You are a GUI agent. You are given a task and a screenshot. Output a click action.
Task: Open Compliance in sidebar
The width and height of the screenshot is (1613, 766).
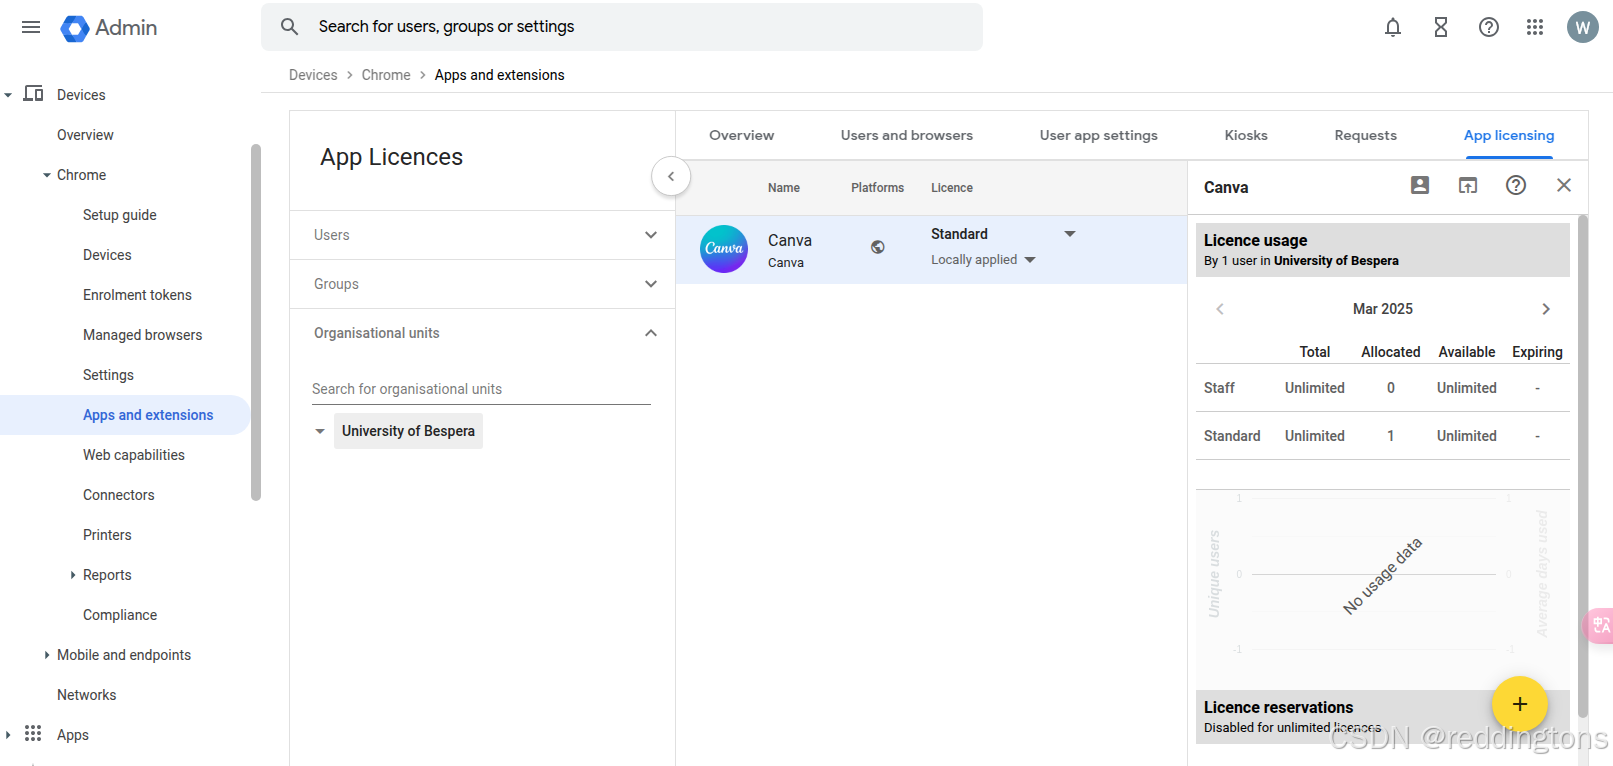click(120, 615)
